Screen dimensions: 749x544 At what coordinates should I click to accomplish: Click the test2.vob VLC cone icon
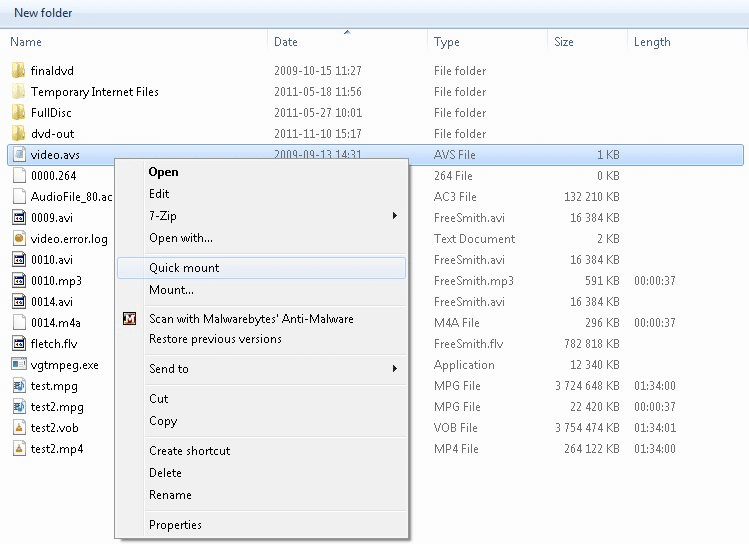pyautogui.click(x=19, y=427)
